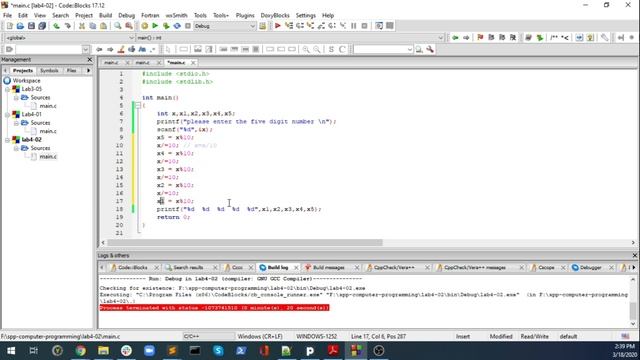
Task: Open the Settings menu
Action: [306, 16]
